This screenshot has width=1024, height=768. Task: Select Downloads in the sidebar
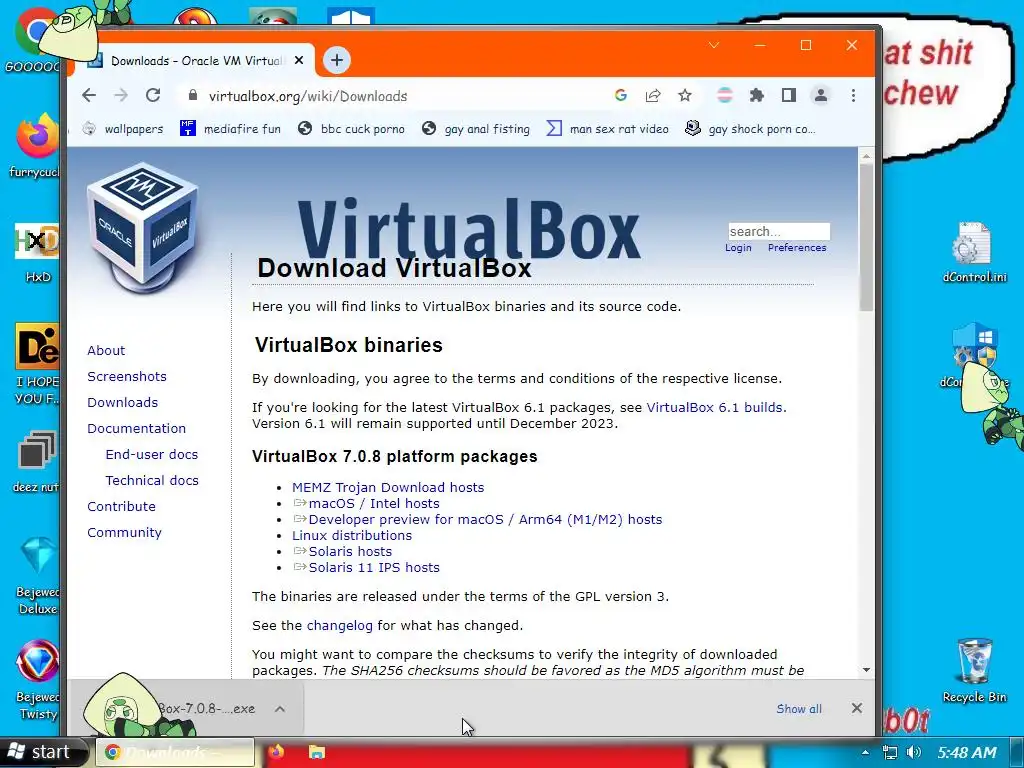click(122, 402)
